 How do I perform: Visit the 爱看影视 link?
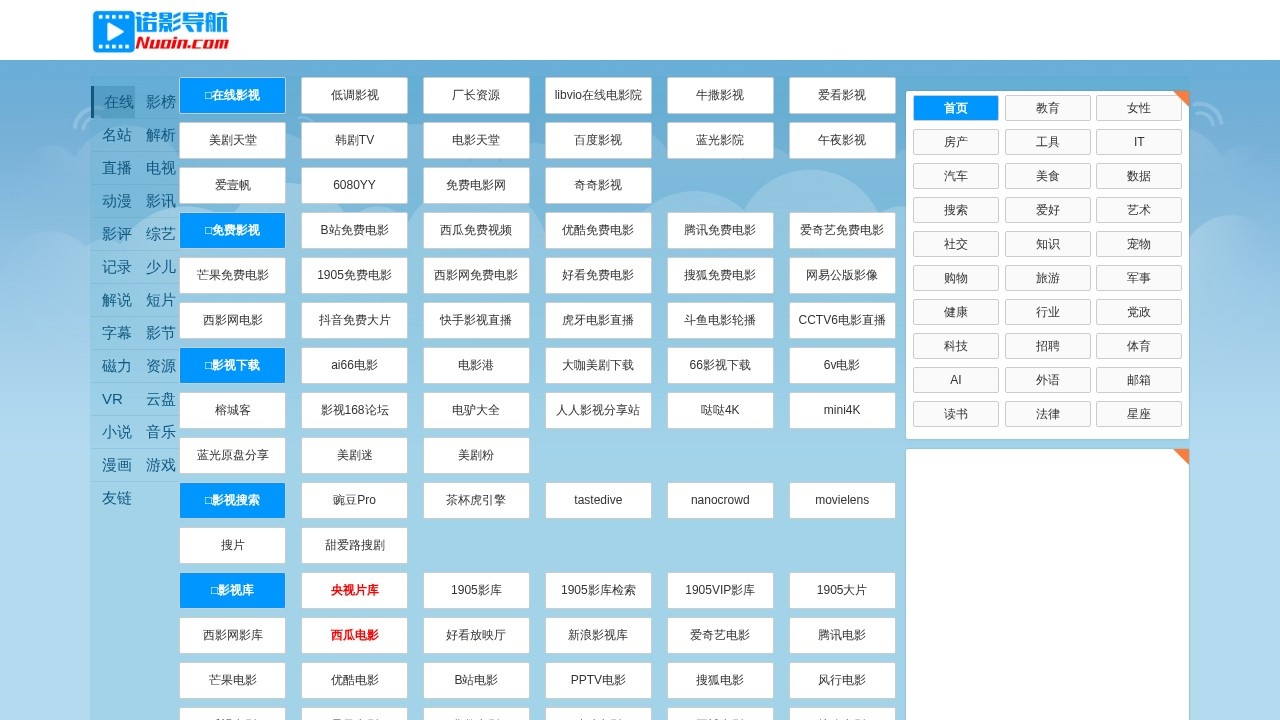coord(842,96)
